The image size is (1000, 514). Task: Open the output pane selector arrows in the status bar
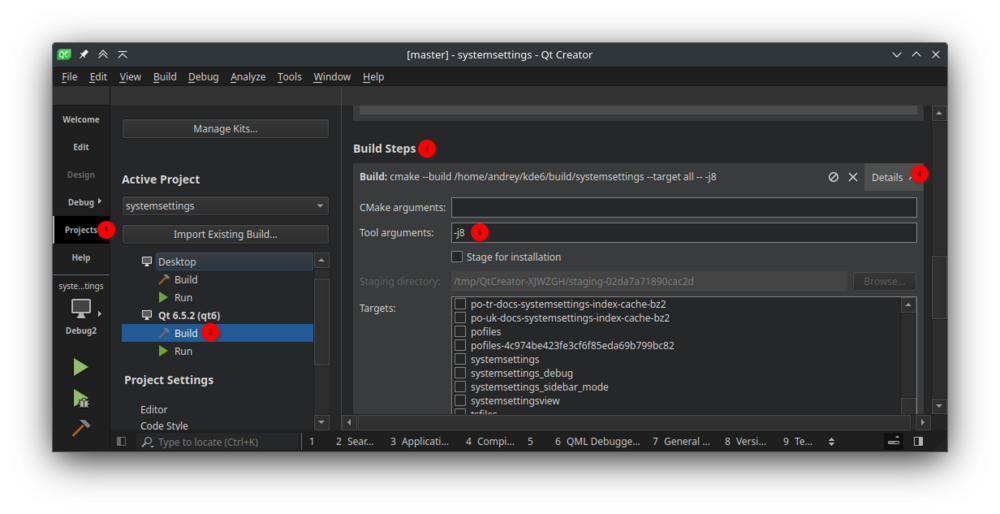[x=831, y=441]
